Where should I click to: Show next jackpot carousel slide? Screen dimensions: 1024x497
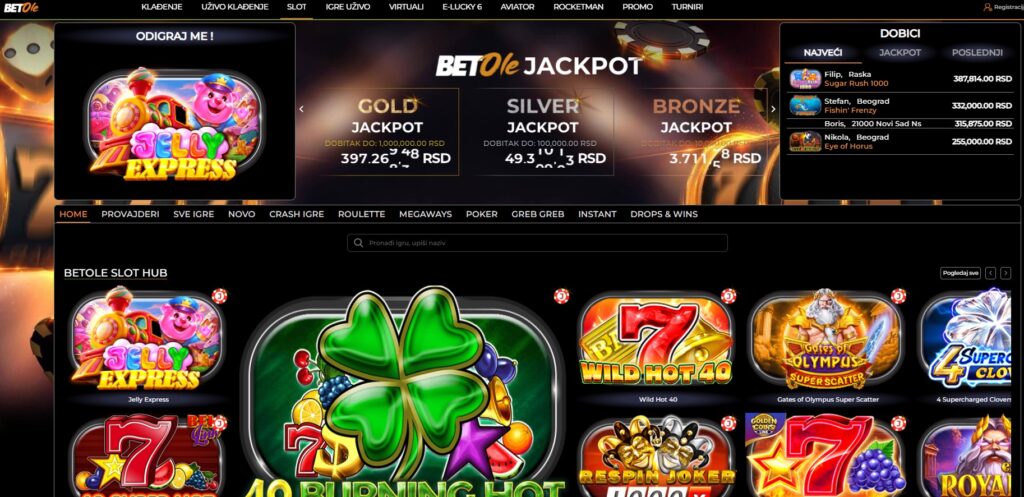(x=773, y=109)
